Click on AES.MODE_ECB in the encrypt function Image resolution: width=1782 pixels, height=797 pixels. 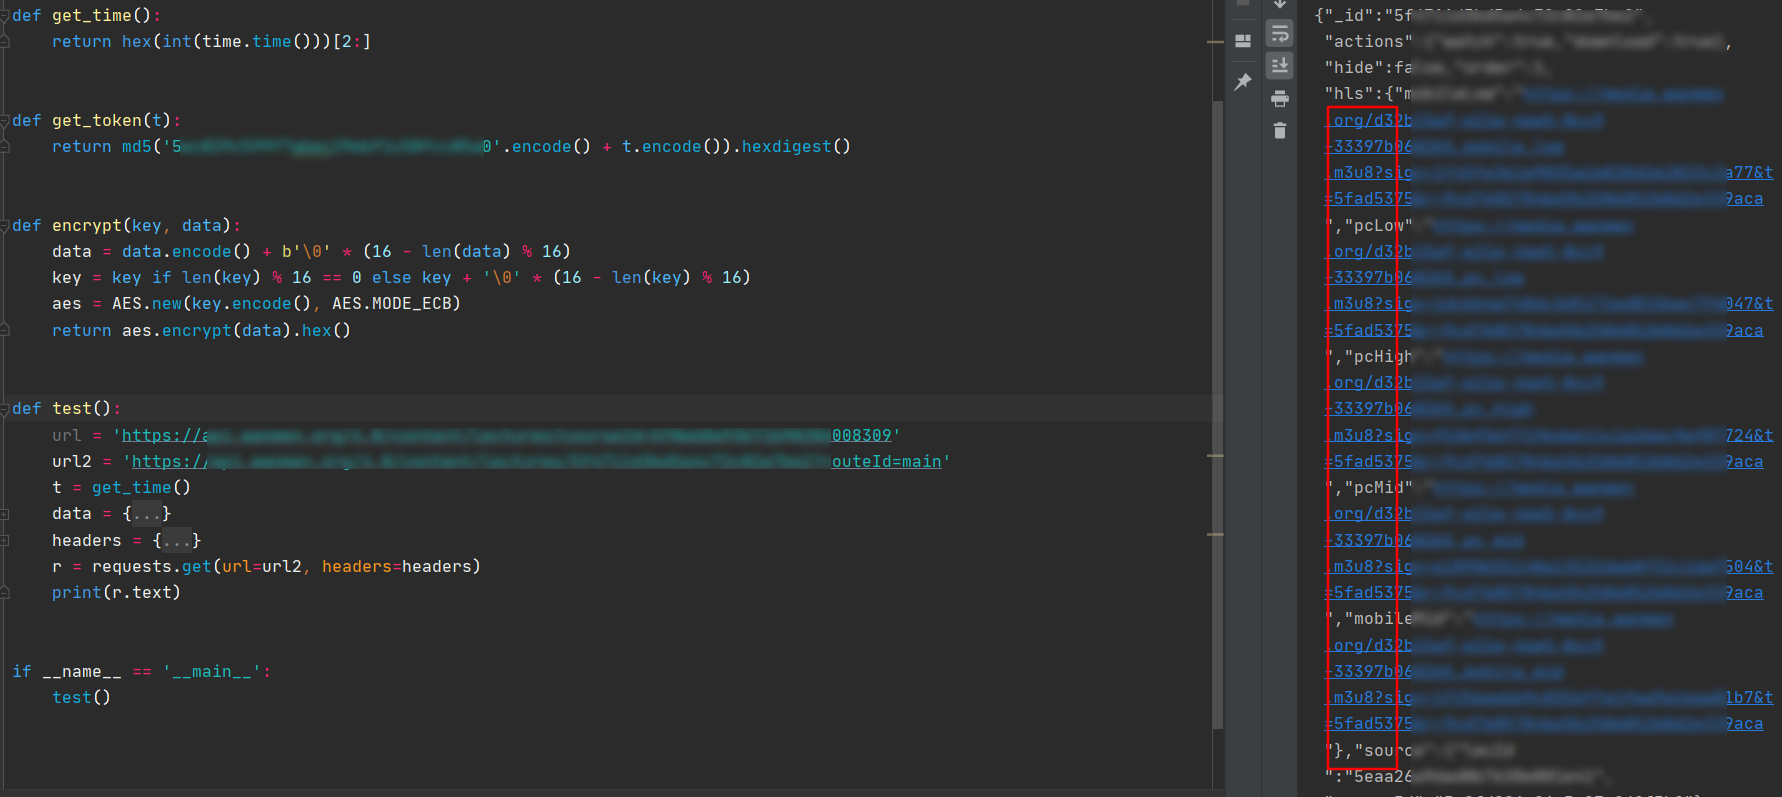tap(395, 304)
